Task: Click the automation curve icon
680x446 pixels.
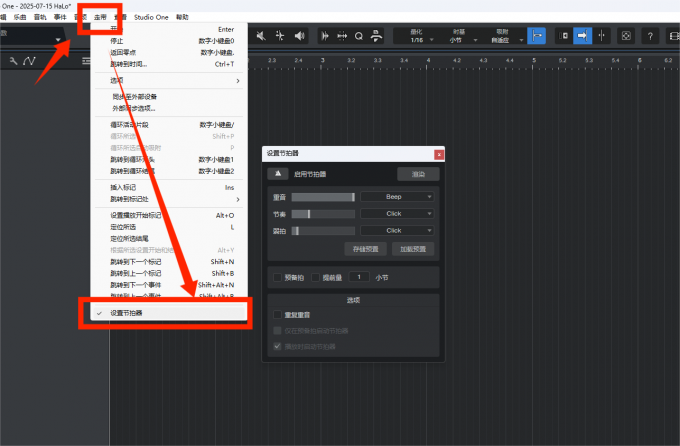Action: [29, 61]
